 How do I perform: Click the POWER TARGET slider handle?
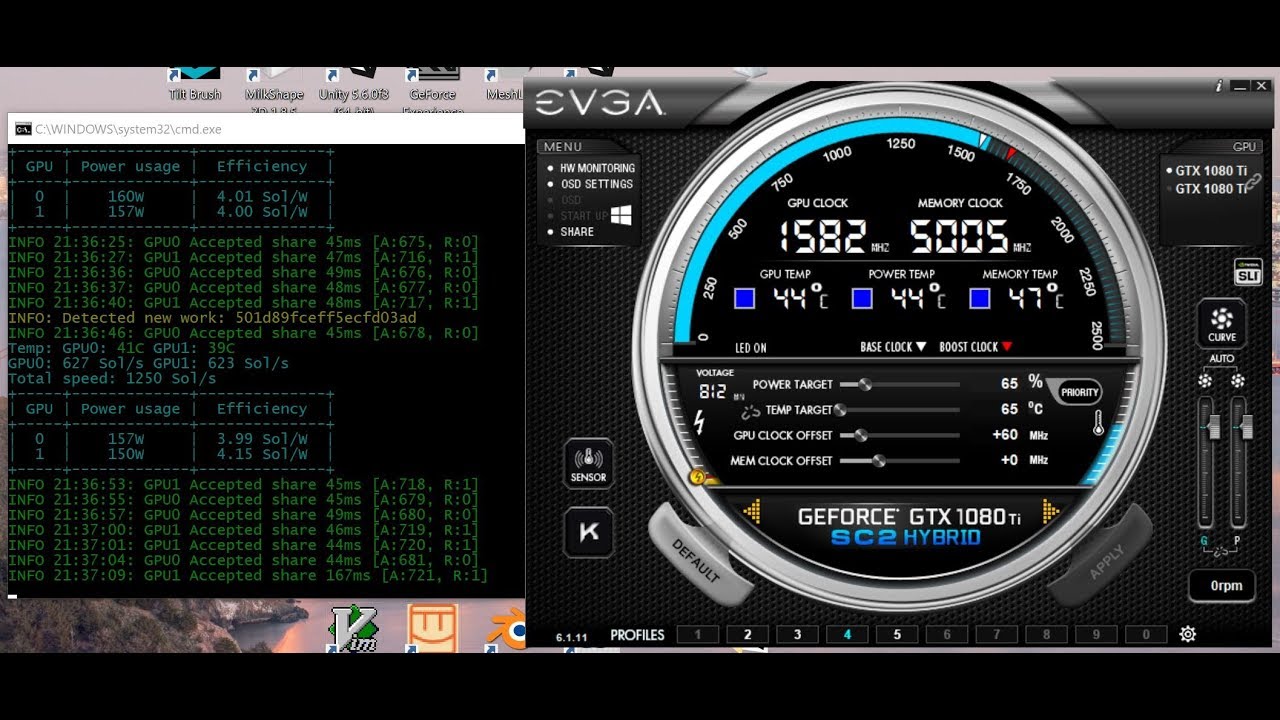point(865,384)
